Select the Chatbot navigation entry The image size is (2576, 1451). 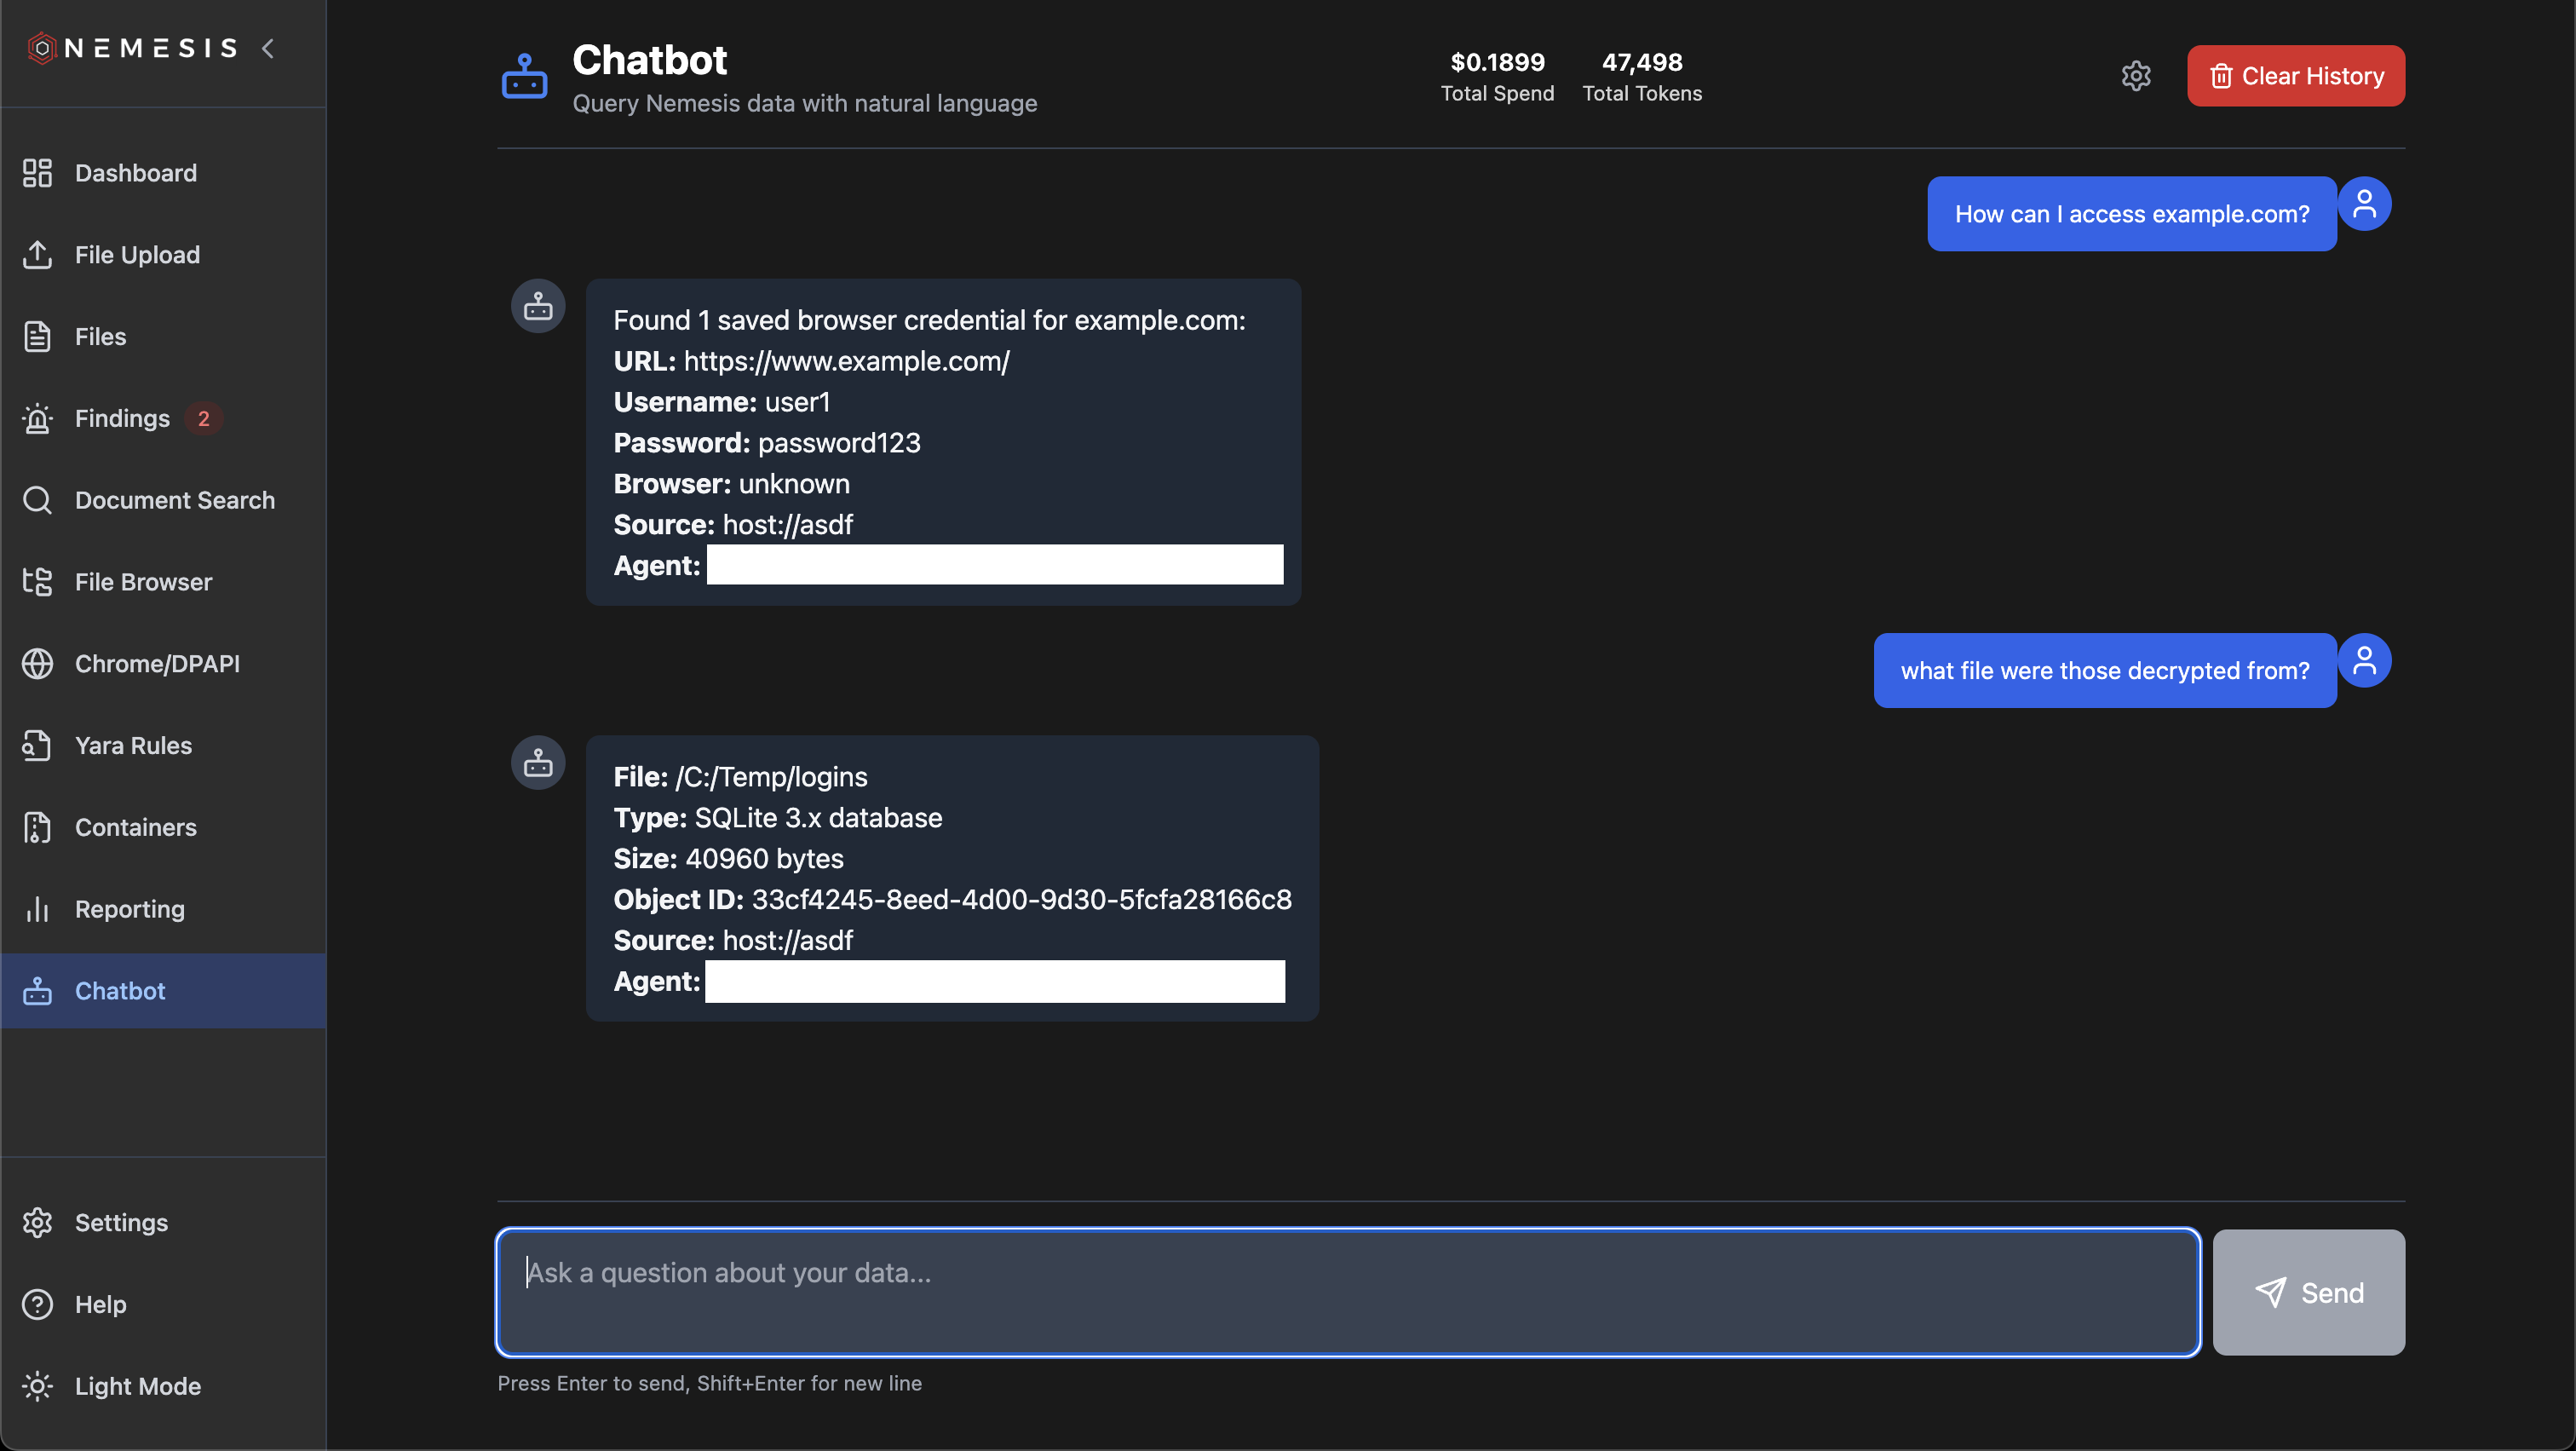[x=121, y=990]
